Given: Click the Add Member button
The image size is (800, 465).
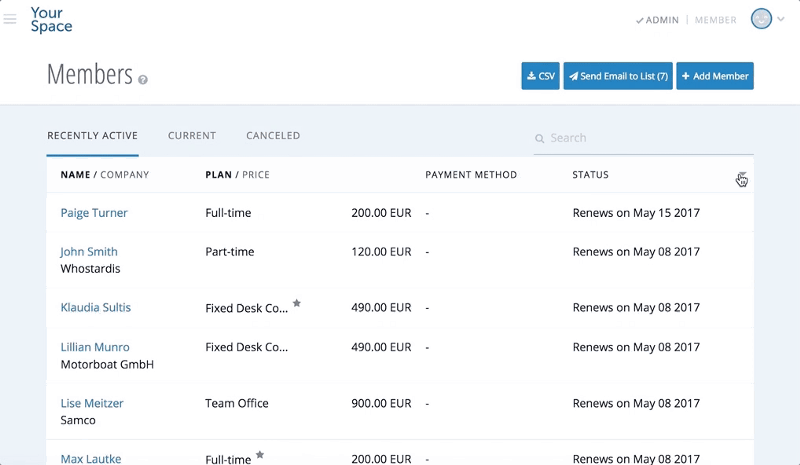Looking at the screenshot, I should pos(715,76).
